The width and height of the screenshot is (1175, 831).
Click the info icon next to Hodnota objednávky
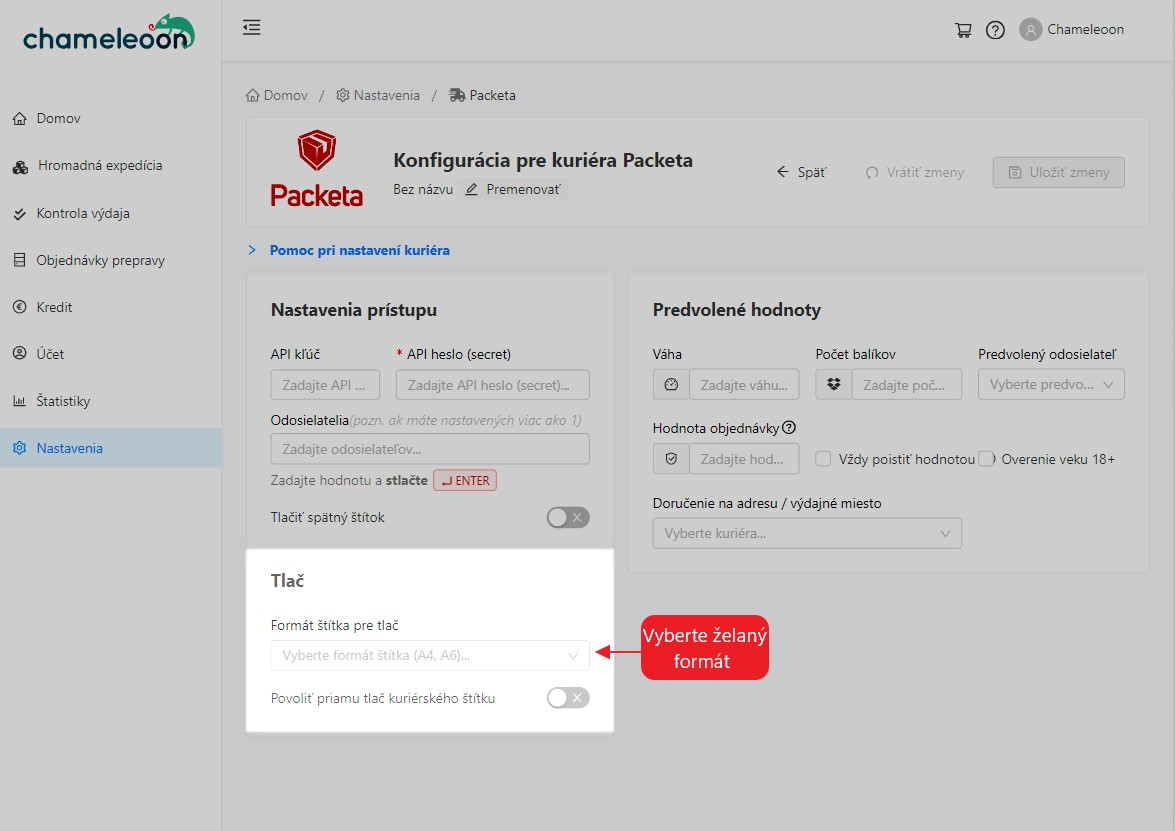(789, 428)
